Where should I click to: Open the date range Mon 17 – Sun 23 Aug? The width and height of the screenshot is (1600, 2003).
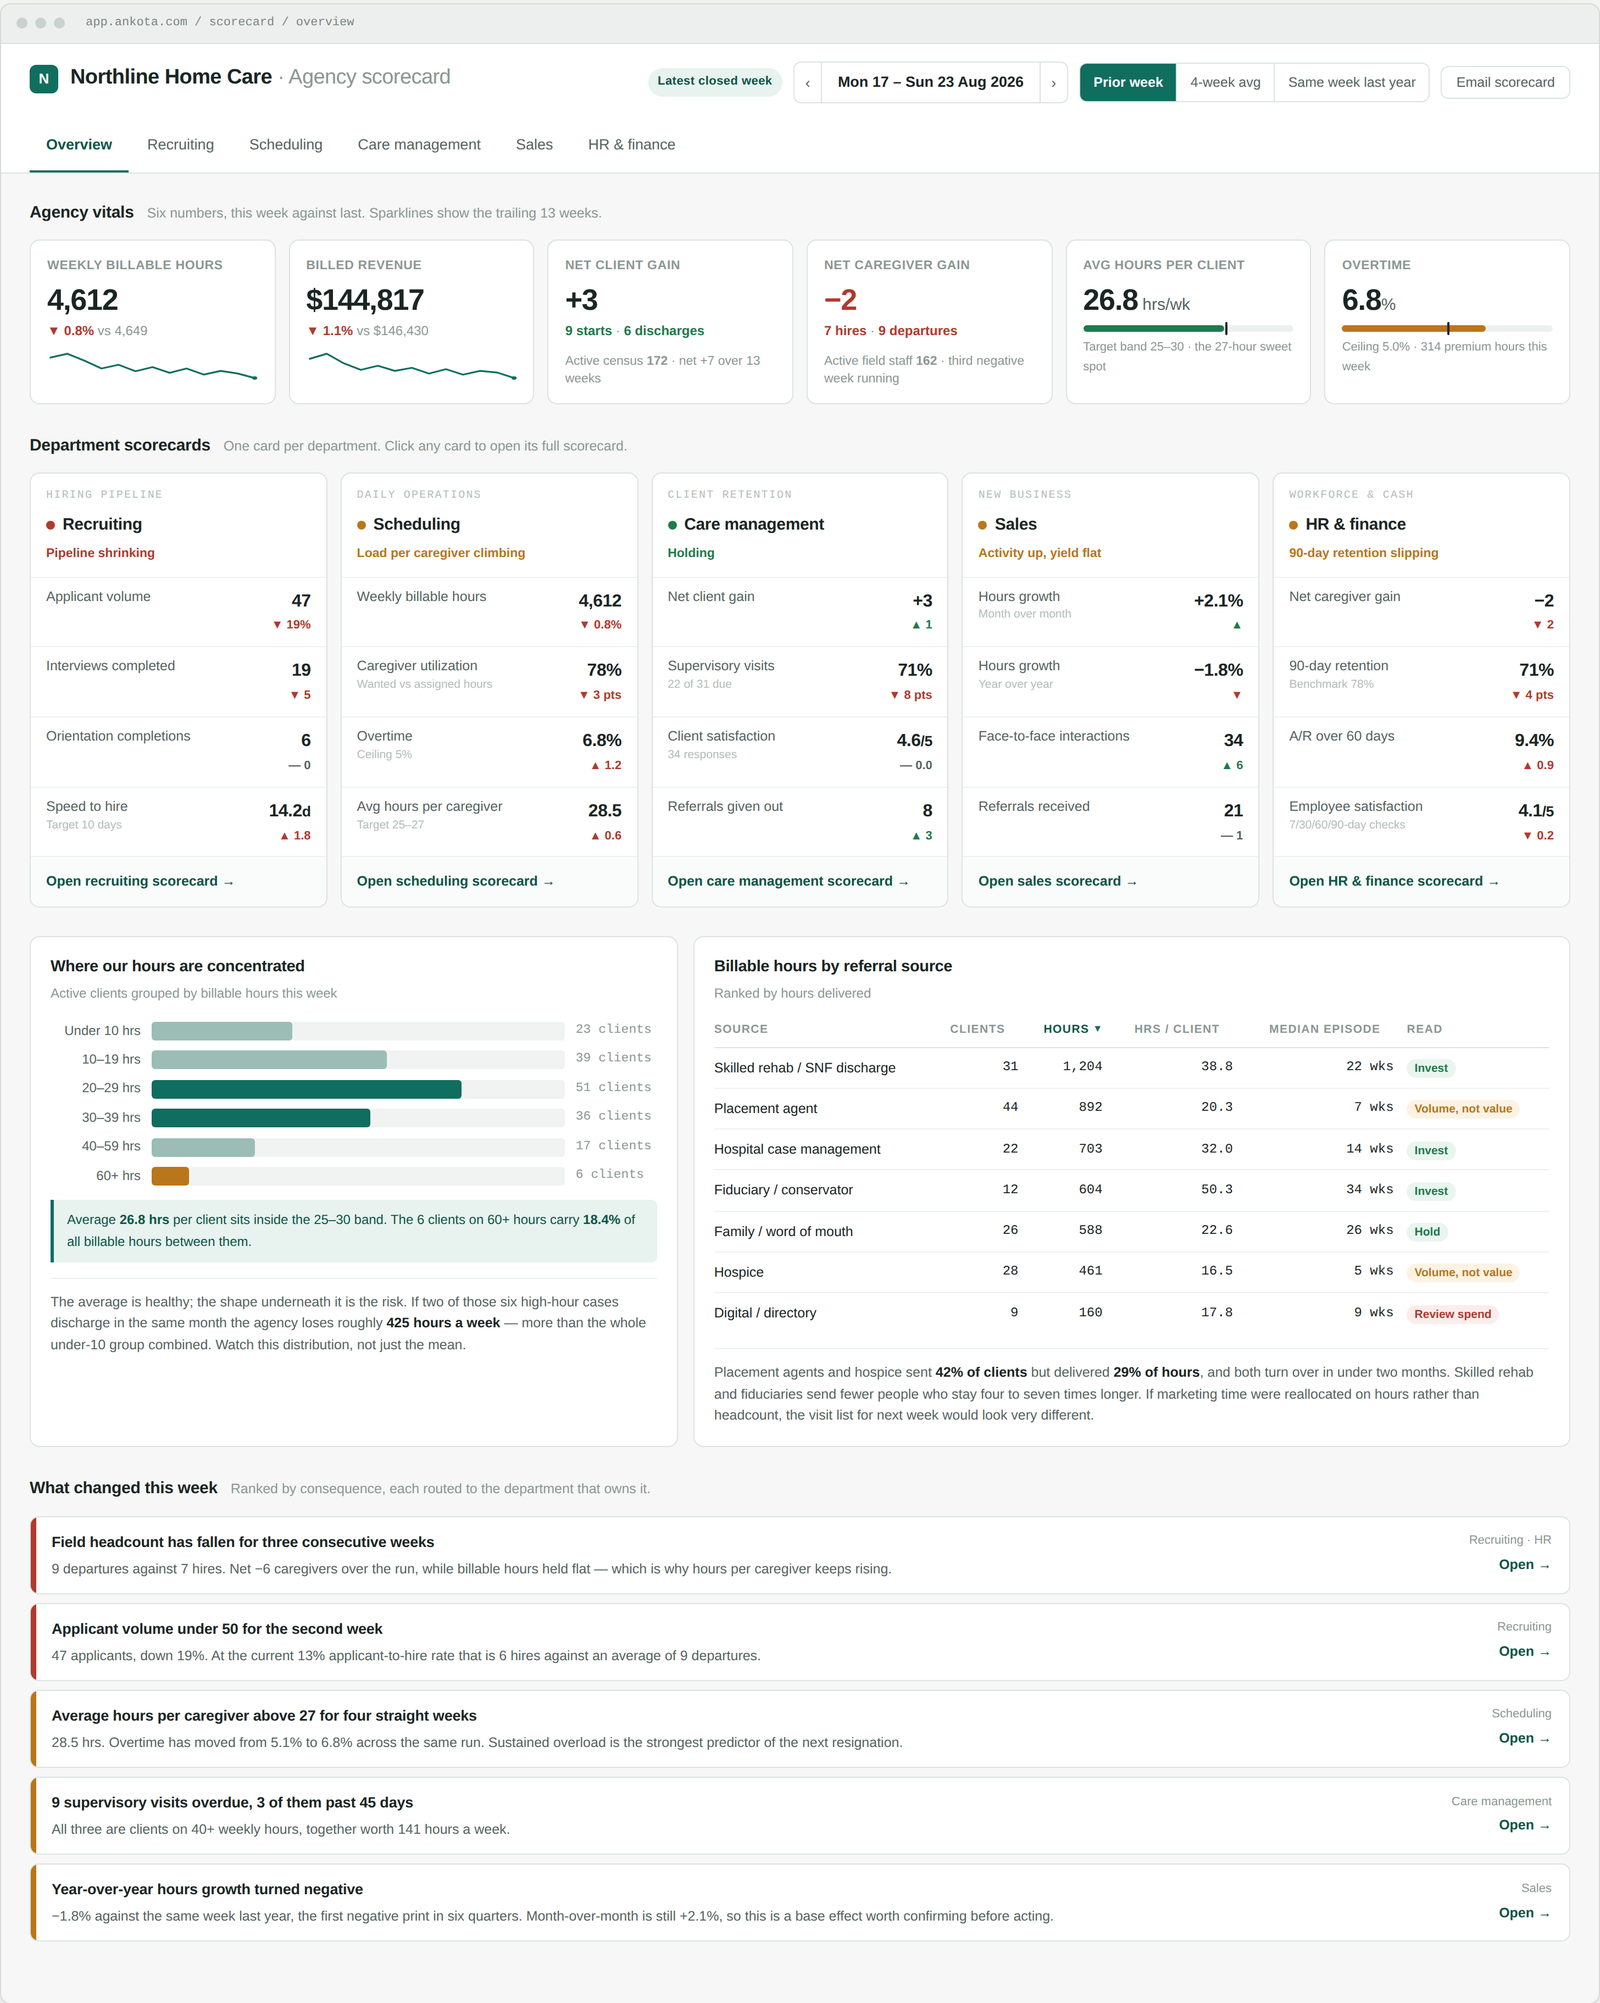[x=930, y=83]
